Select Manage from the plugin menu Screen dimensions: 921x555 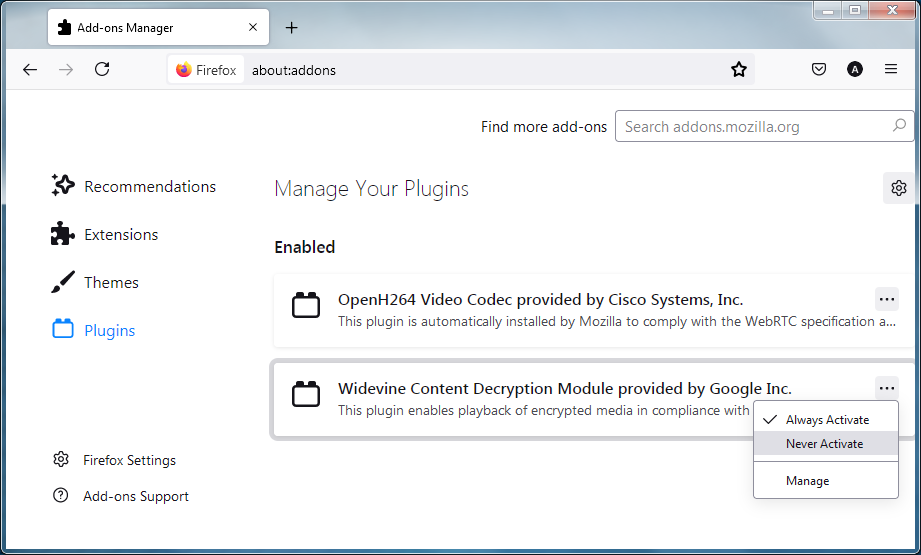(x=807, y=481)
